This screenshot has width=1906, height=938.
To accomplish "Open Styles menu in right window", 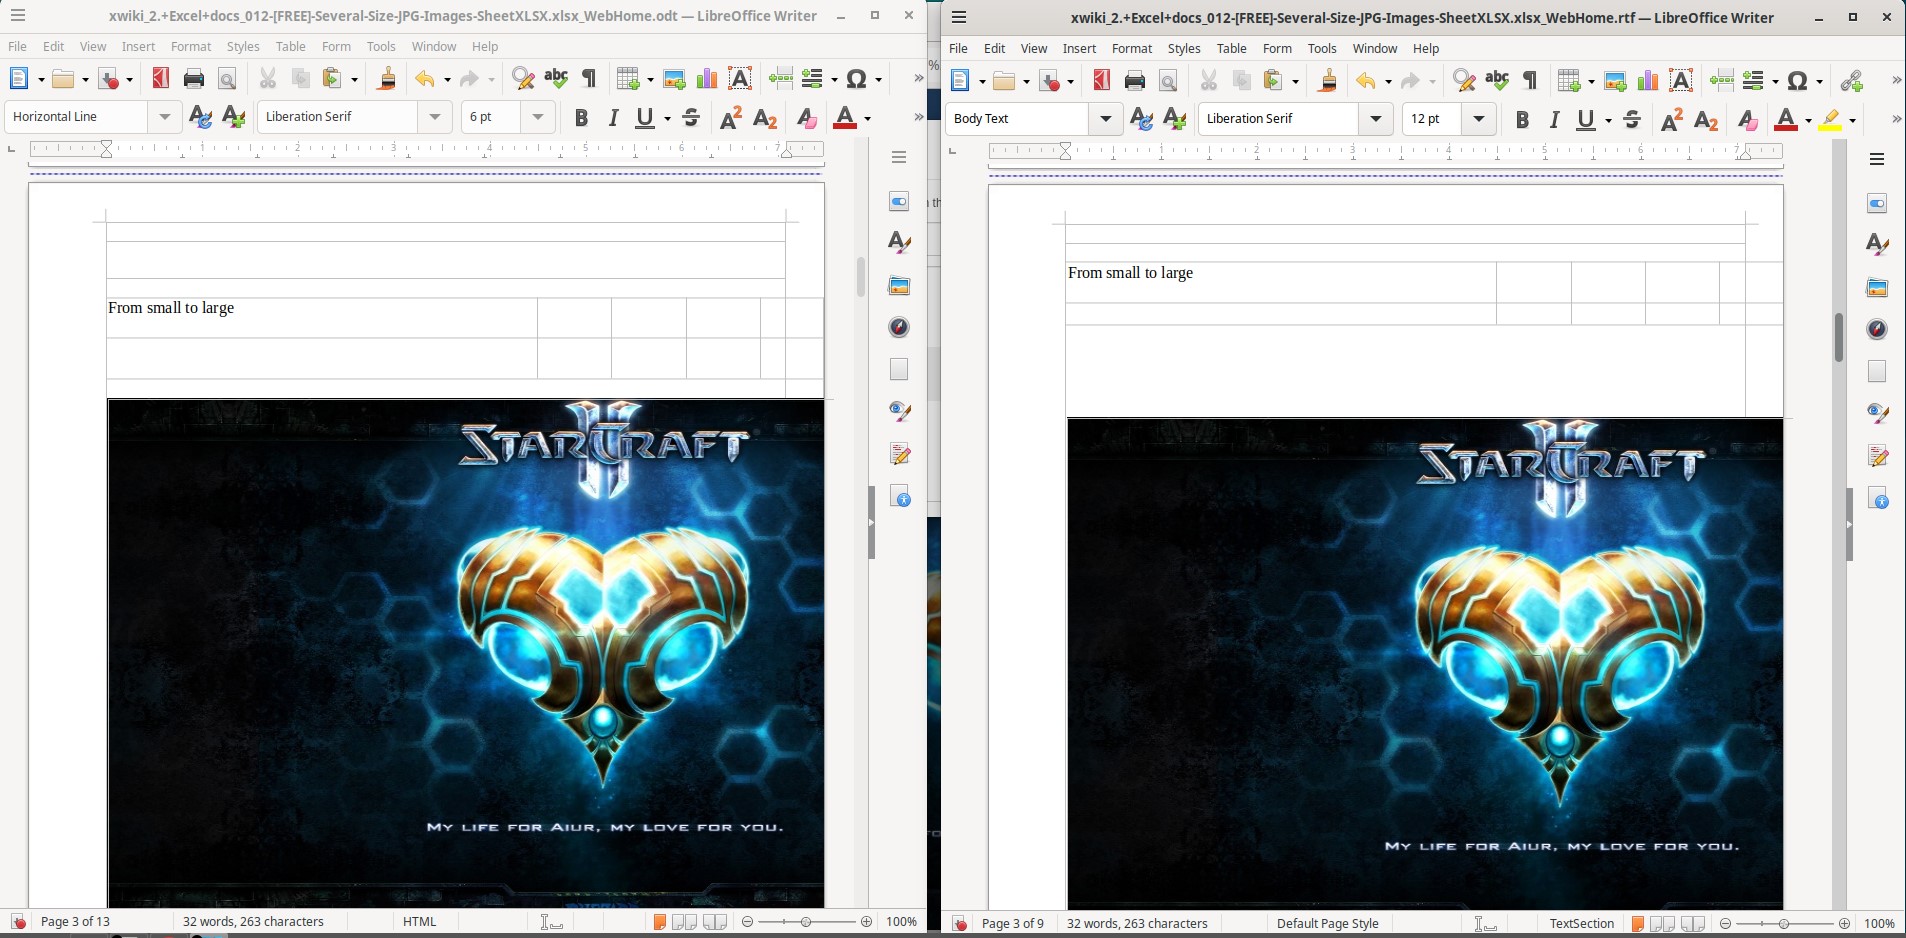I will click(1184, 48).
